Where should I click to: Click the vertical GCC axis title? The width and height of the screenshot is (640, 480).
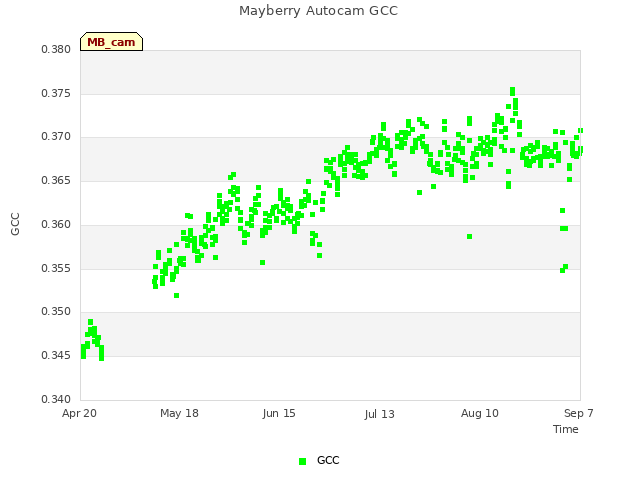click(x=15, y=224)
